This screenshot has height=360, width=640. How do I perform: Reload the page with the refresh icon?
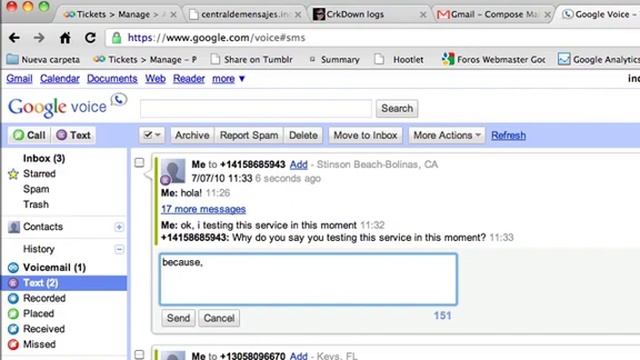[x=90, y=38]
